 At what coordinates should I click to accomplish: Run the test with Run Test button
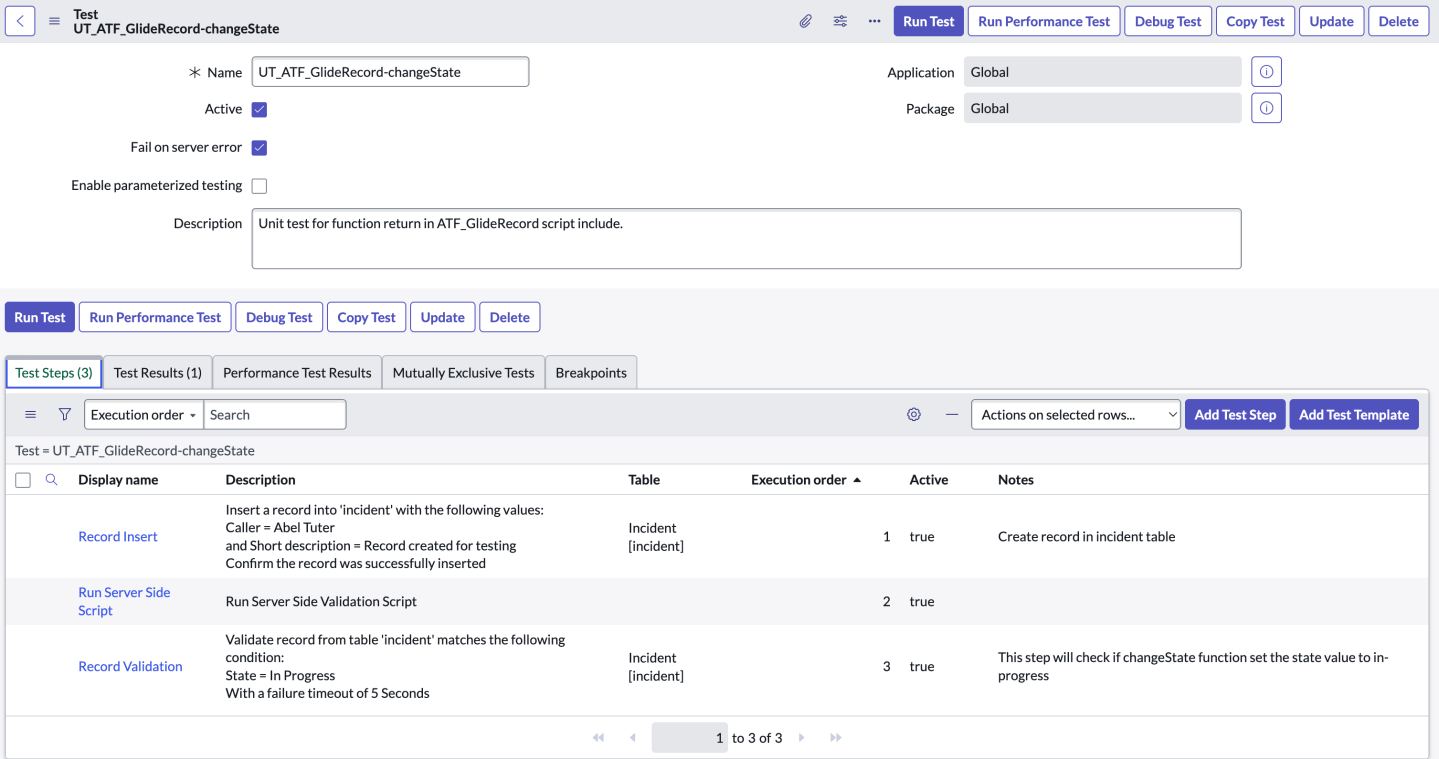(x=927, y=20)
